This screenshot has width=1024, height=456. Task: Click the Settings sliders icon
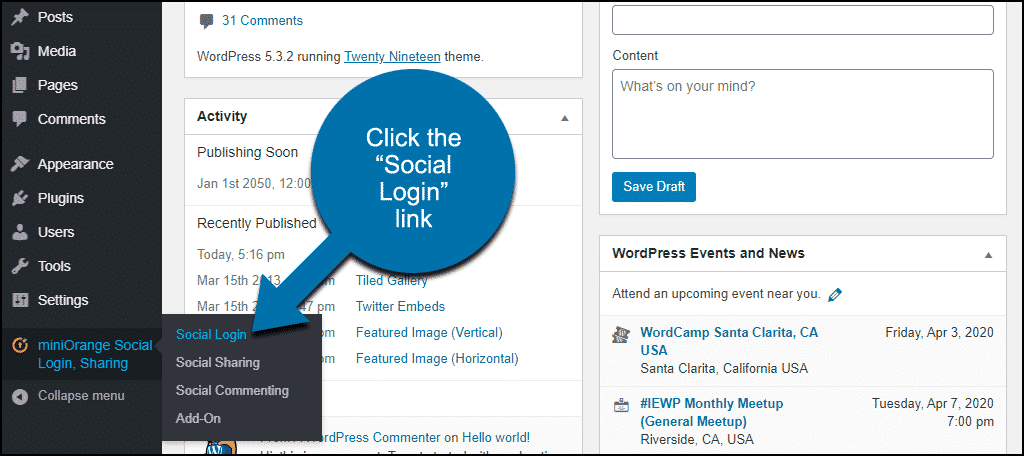(20, 300)
